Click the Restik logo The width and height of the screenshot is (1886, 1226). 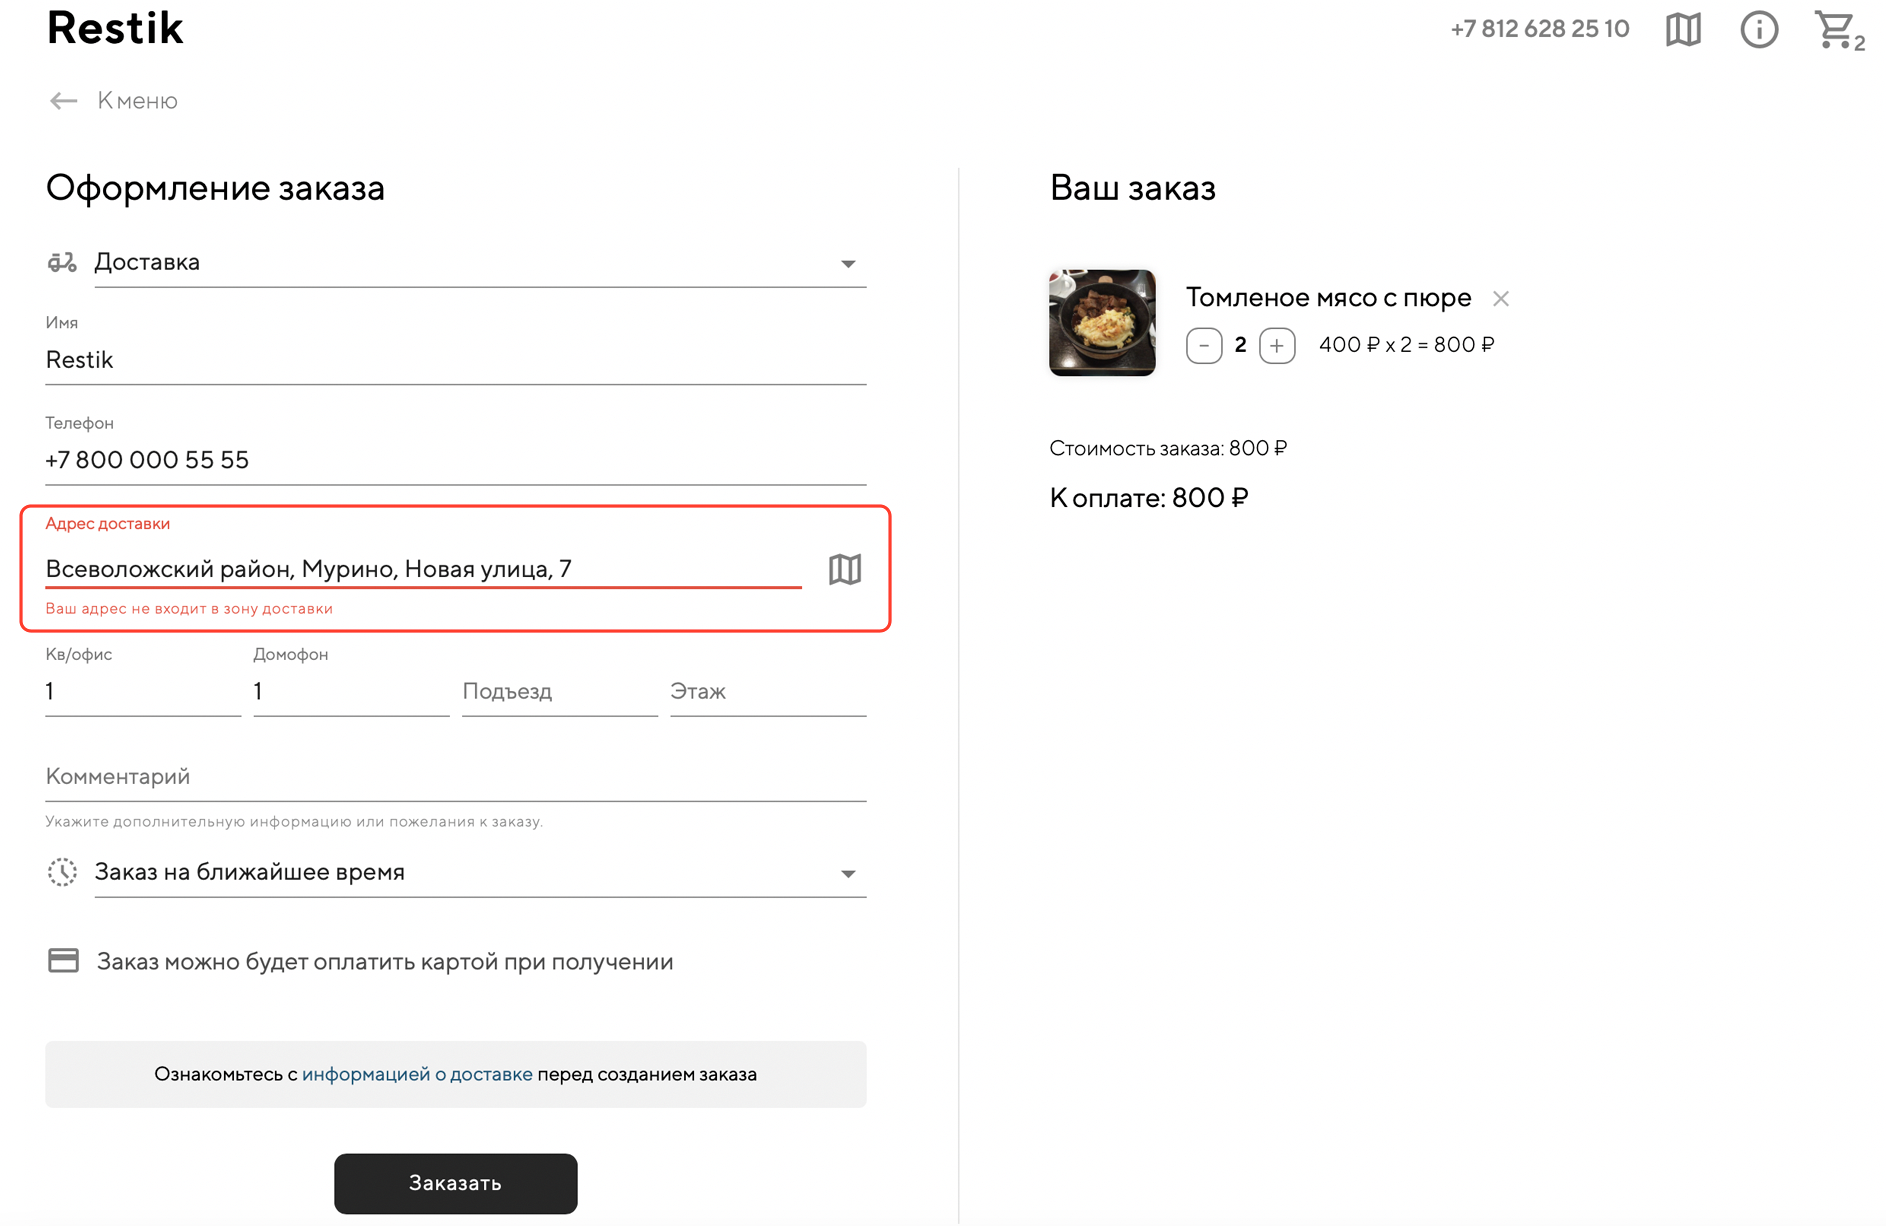(x=115, y=28)
